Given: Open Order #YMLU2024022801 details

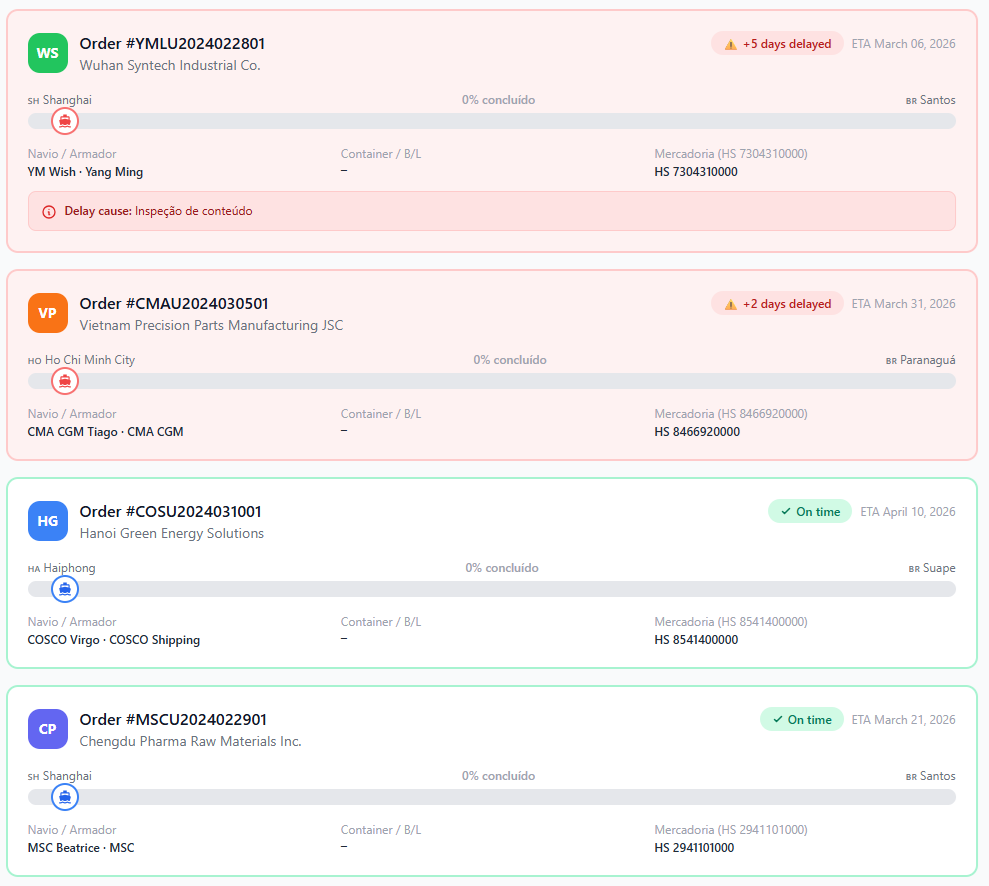Looking at the screenshot, I should 172,43.
